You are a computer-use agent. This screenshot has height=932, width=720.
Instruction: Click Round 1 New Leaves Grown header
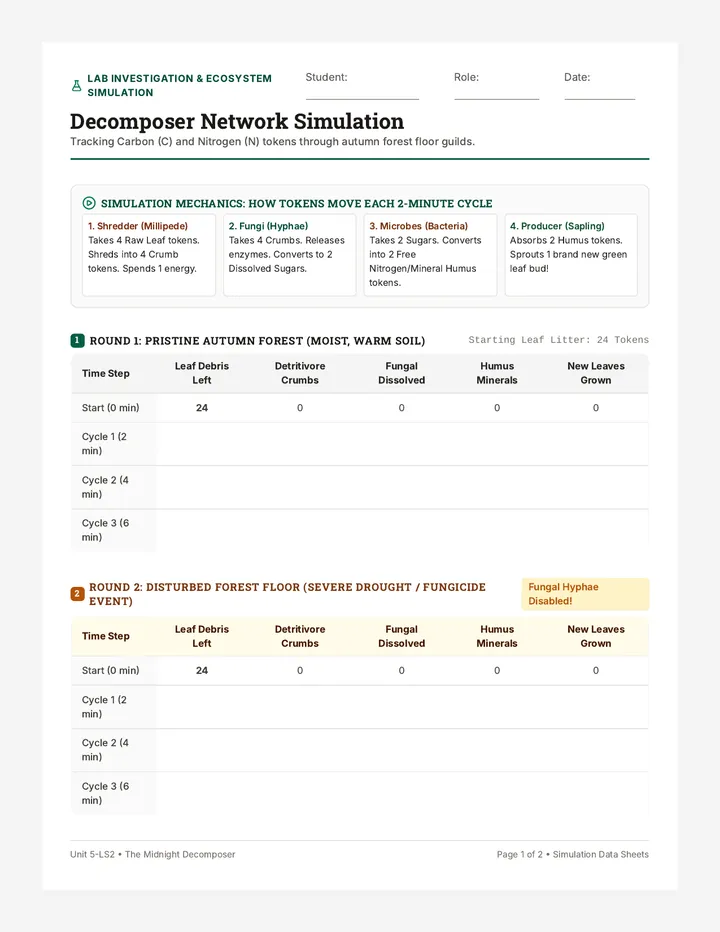tap(596, 373)
